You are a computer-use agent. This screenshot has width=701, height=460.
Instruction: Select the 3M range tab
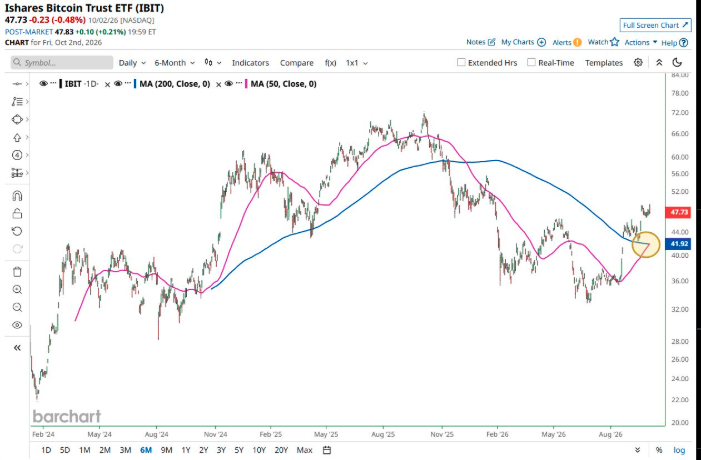coord(126,450)
